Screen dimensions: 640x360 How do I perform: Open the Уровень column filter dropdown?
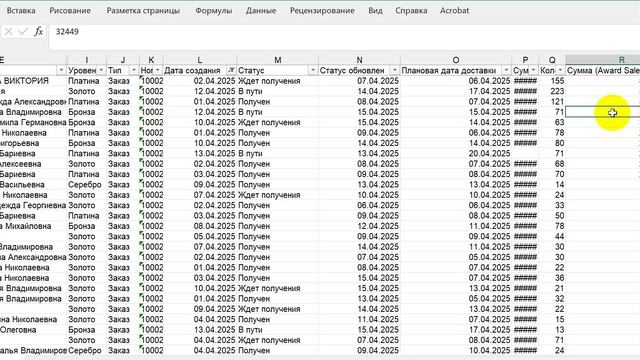[x=101, y=71]
